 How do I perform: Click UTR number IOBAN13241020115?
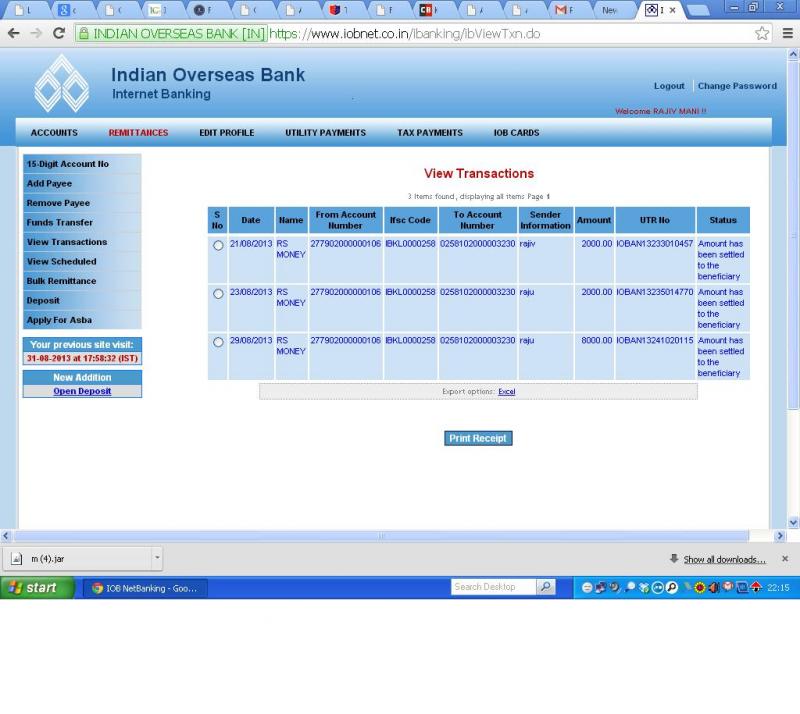pyautogui.click(x=655, y=340)
